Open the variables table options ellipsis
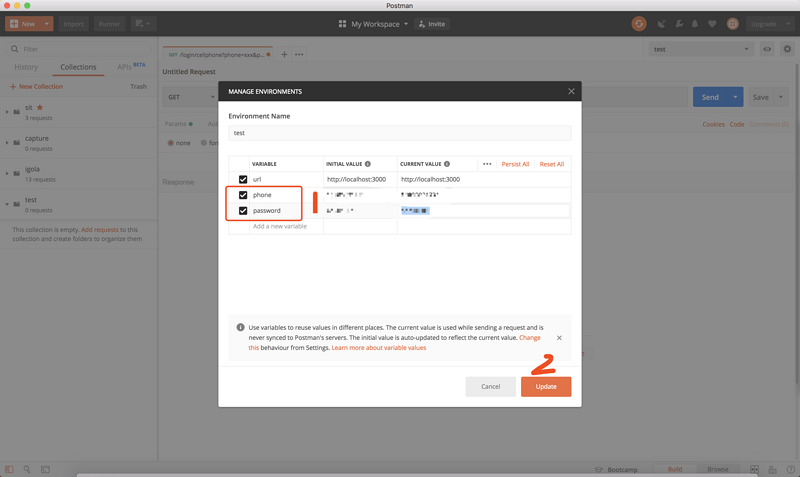Image resolution: width=800 pixels, height=477 pixels. click(487, 164)
